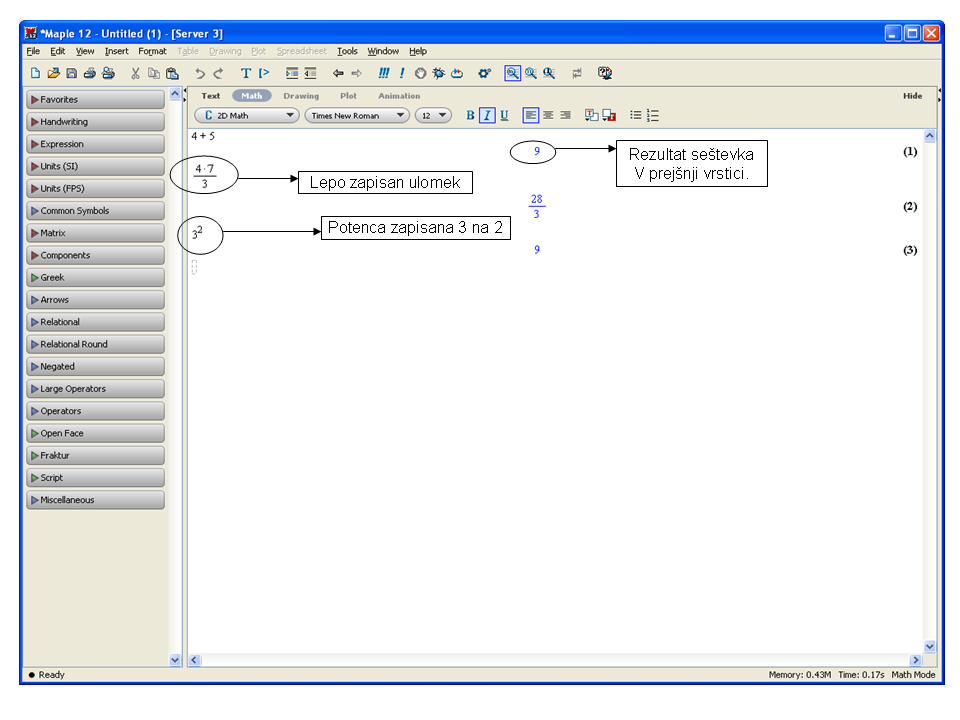The width and height of the screenshot is (960, 720).
Task: Toggle Underline formatting
Action: coord(504,115)
